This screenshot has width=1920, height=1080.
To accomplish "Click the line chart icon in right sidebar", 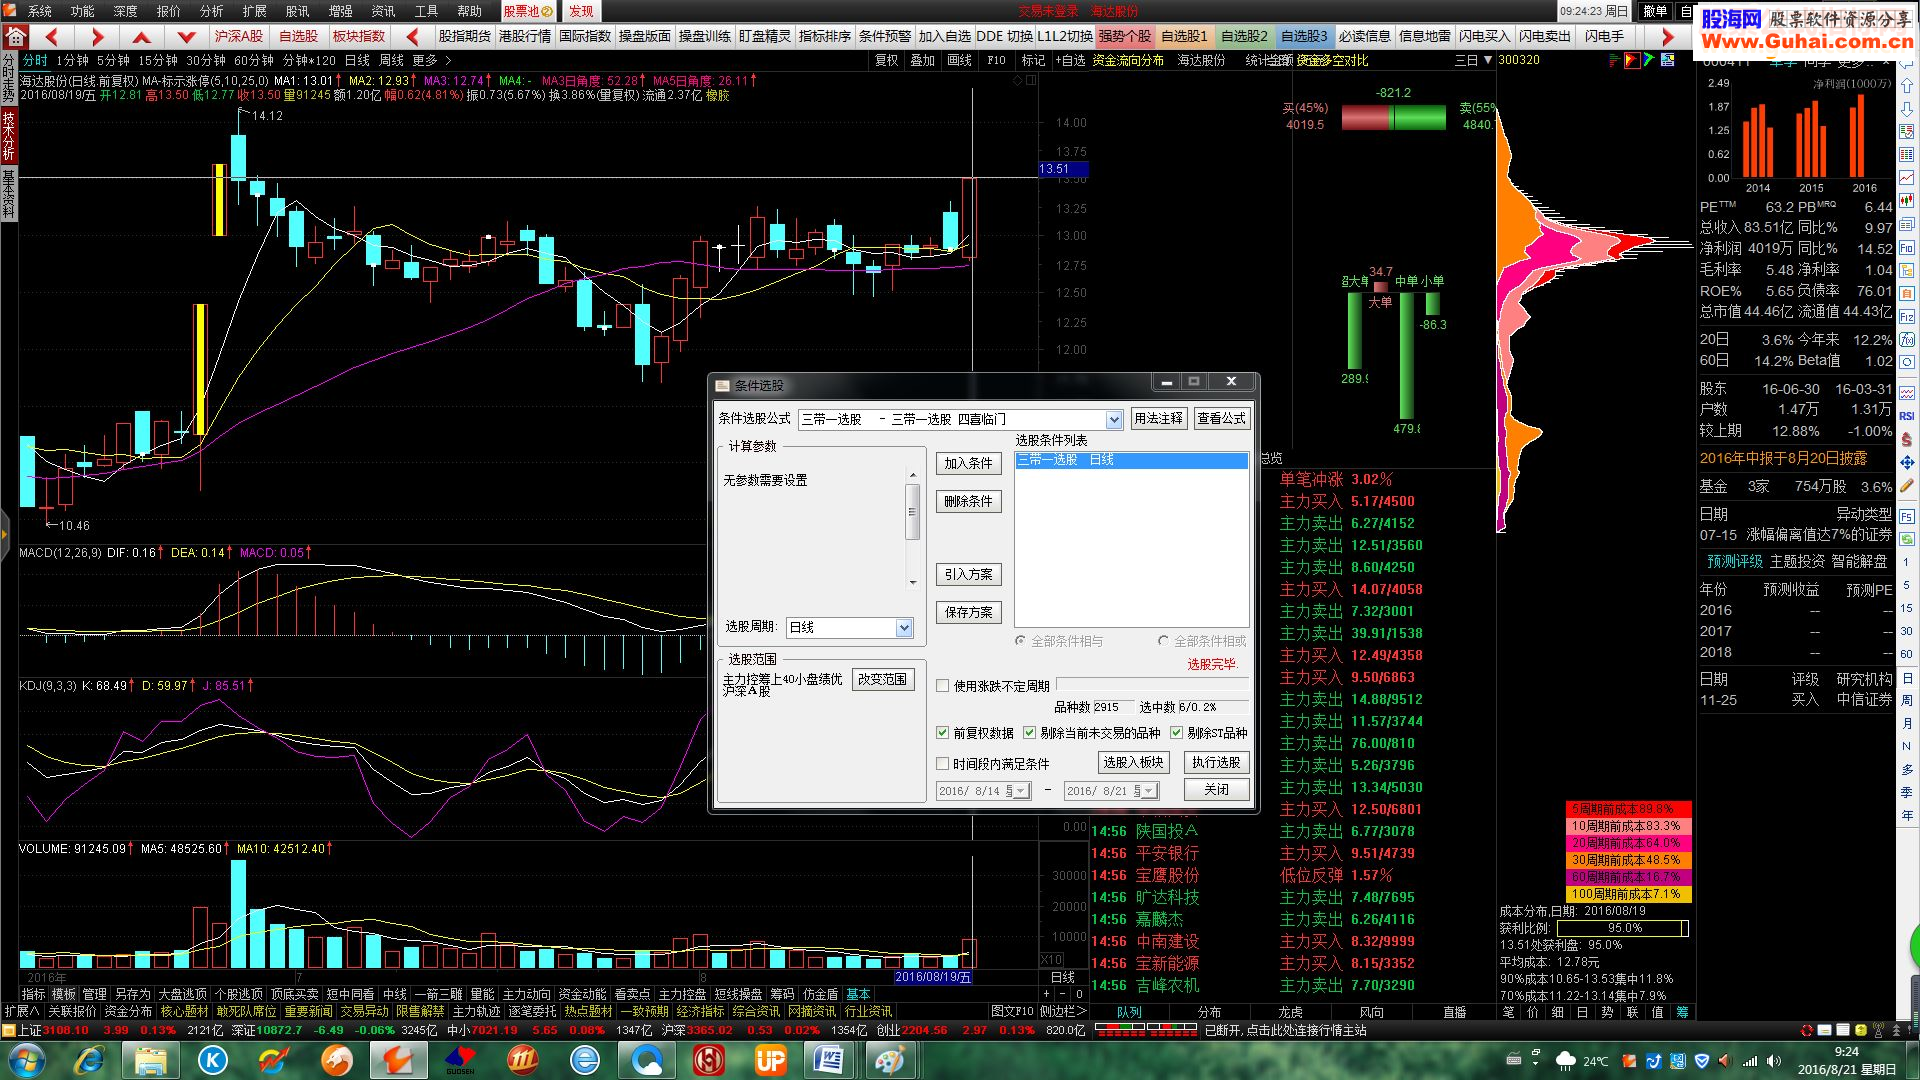I will click(1907, 178).
